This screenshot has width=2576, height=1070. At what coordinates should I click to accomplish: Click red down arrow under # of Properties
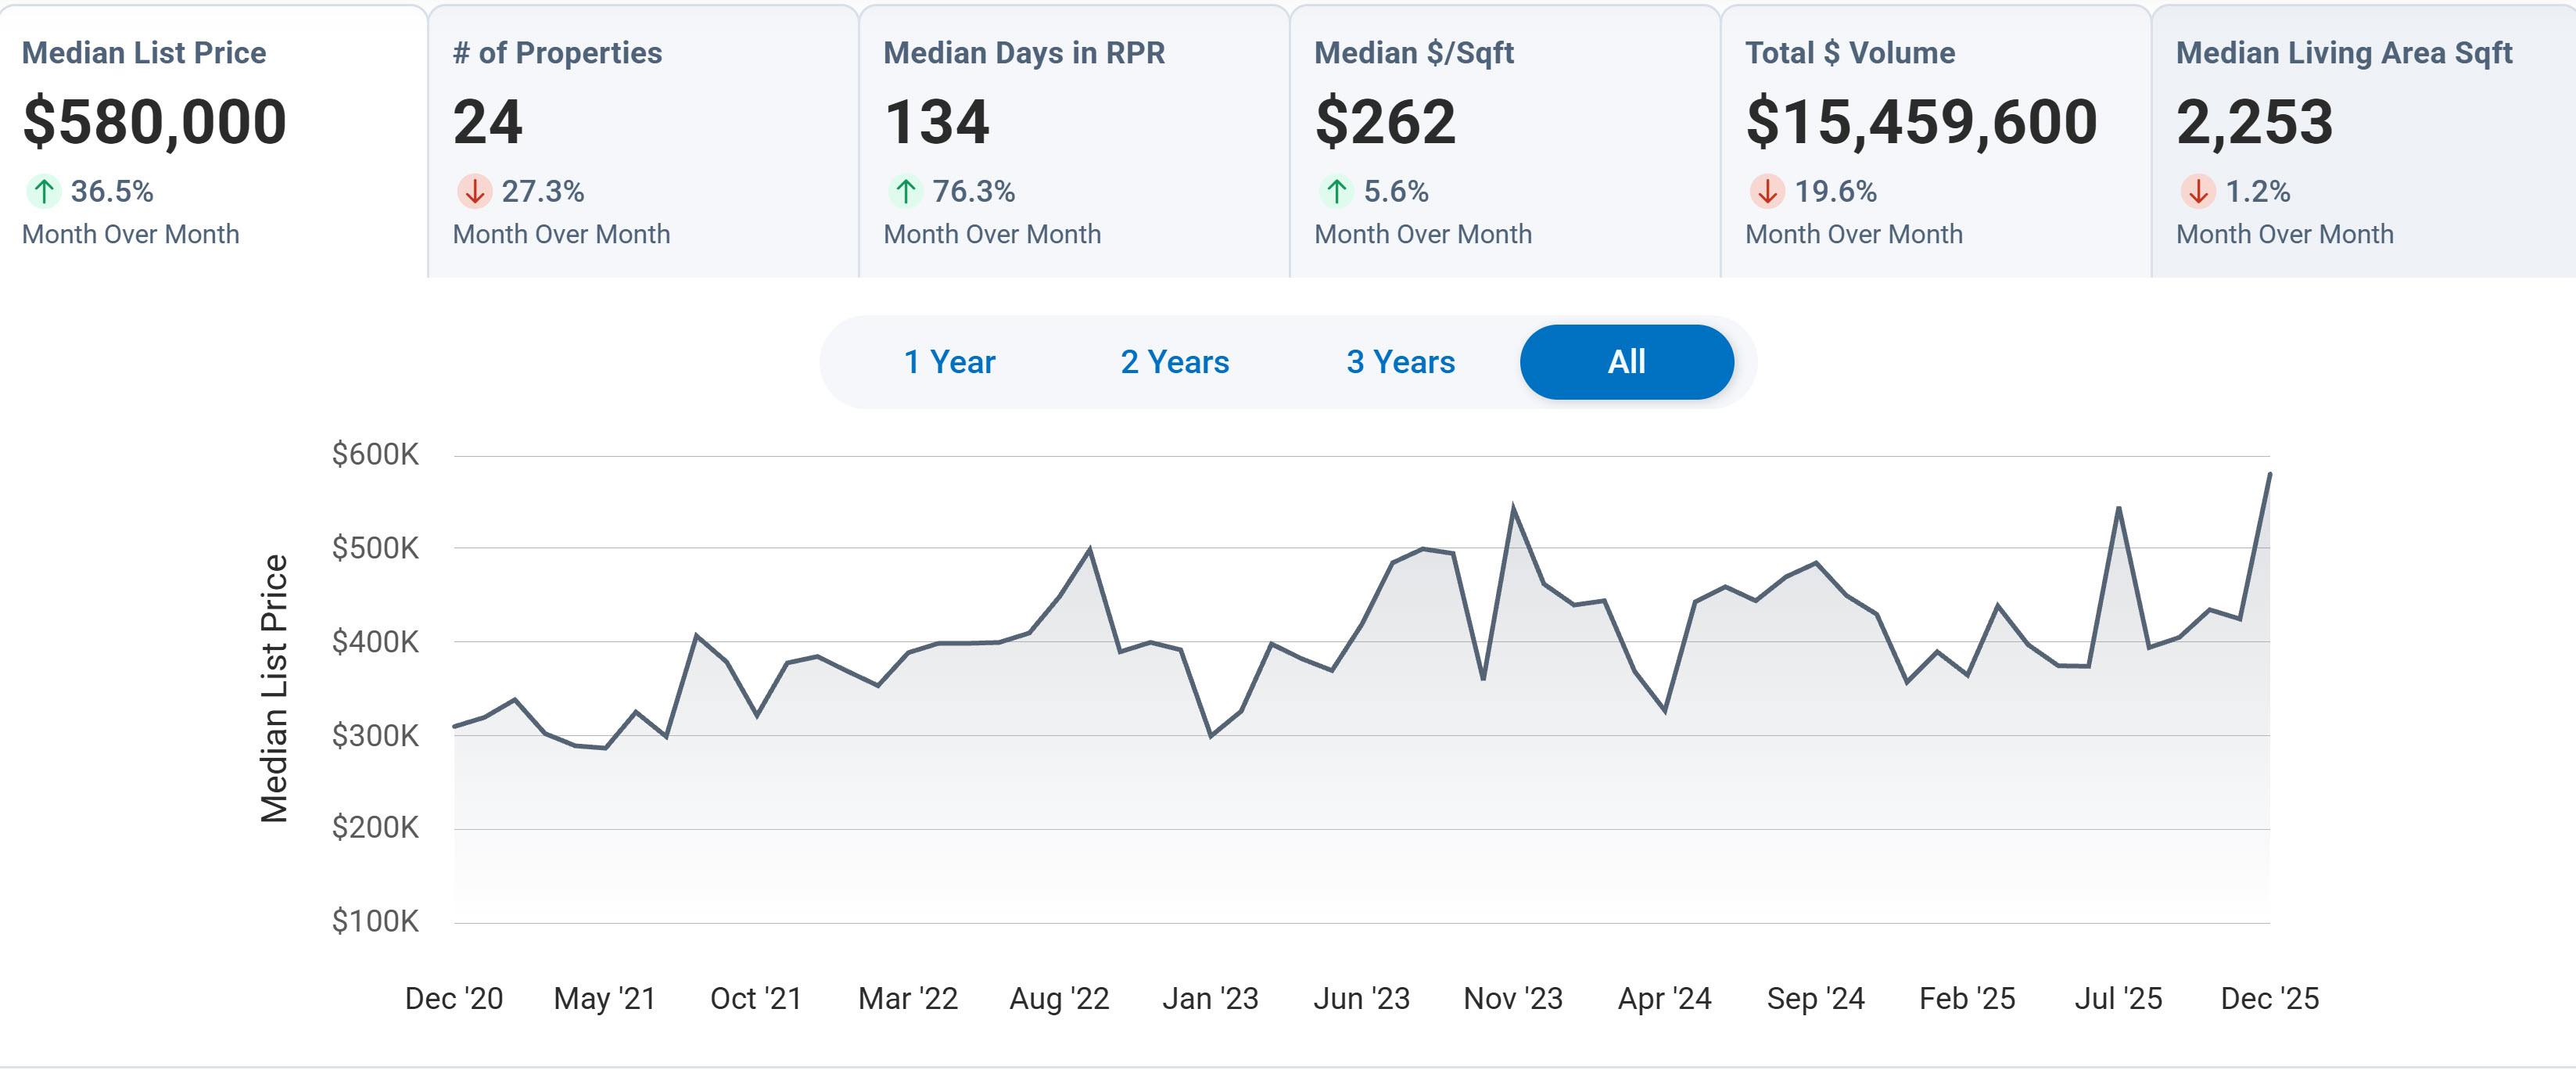pyautogui.click(x=474, y=191)
